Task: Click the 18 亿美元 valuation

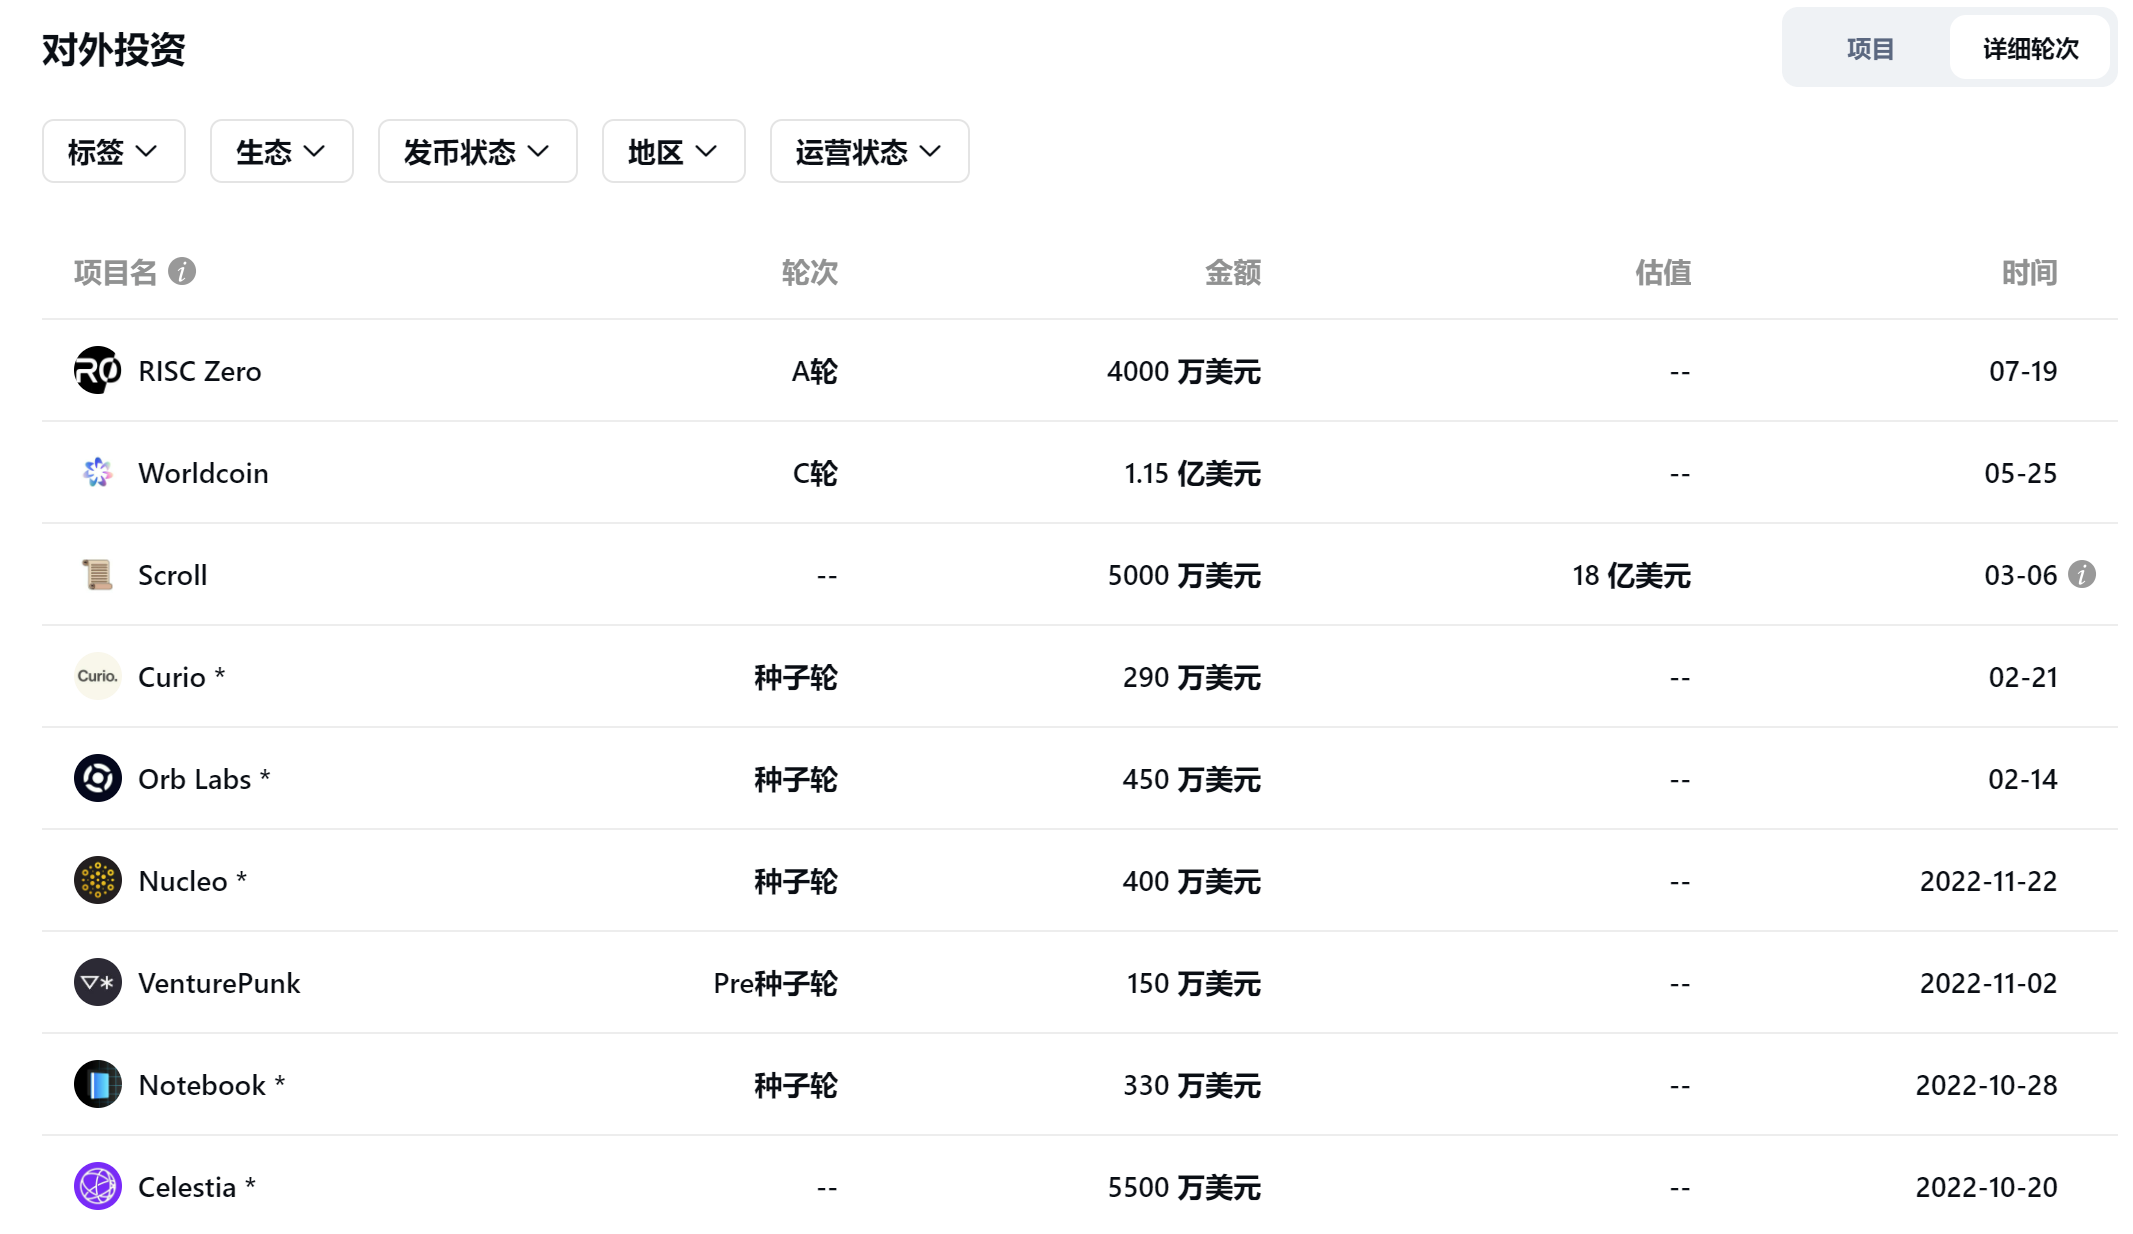Action: click(x=1631, y=576)
